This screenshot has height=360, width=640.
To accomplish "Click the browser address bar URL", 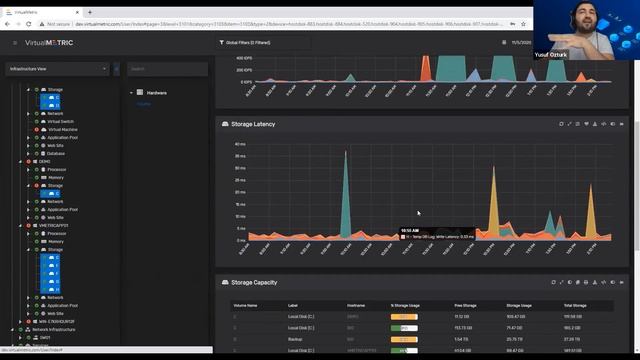I will click(x=288, y=24).
